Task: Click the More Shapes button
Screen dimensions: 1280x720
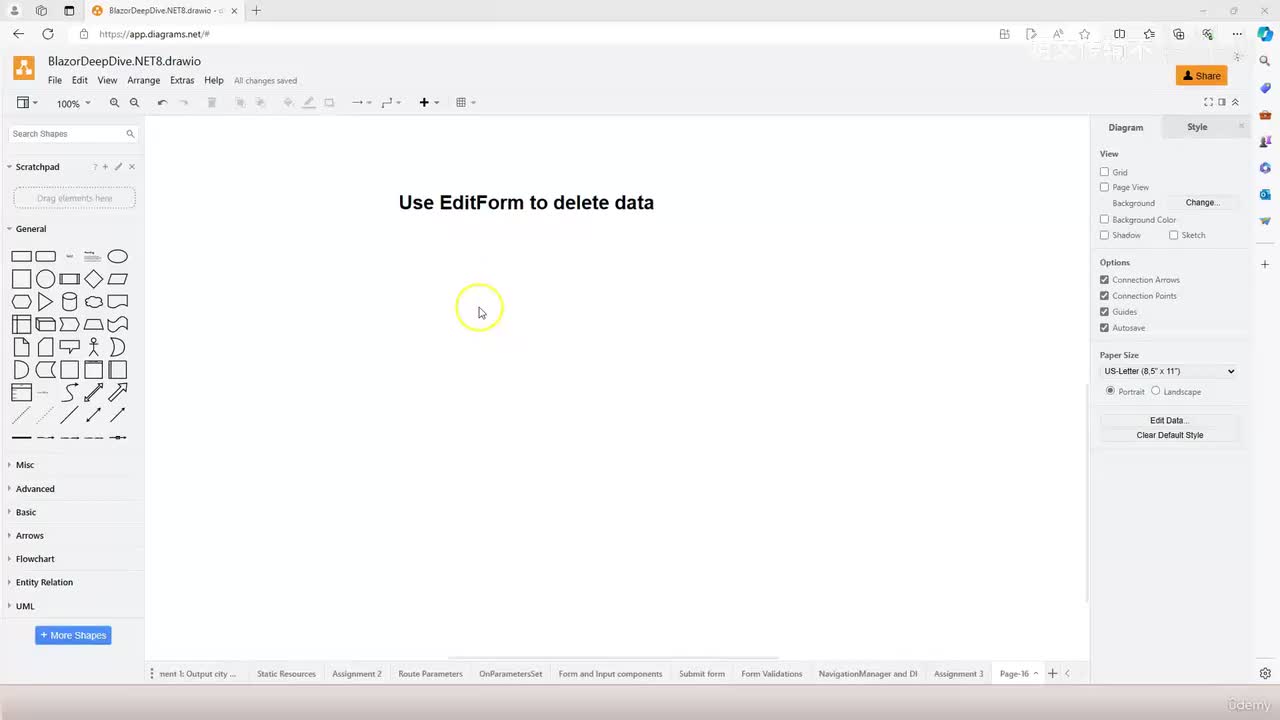Action: coord(73,635)
